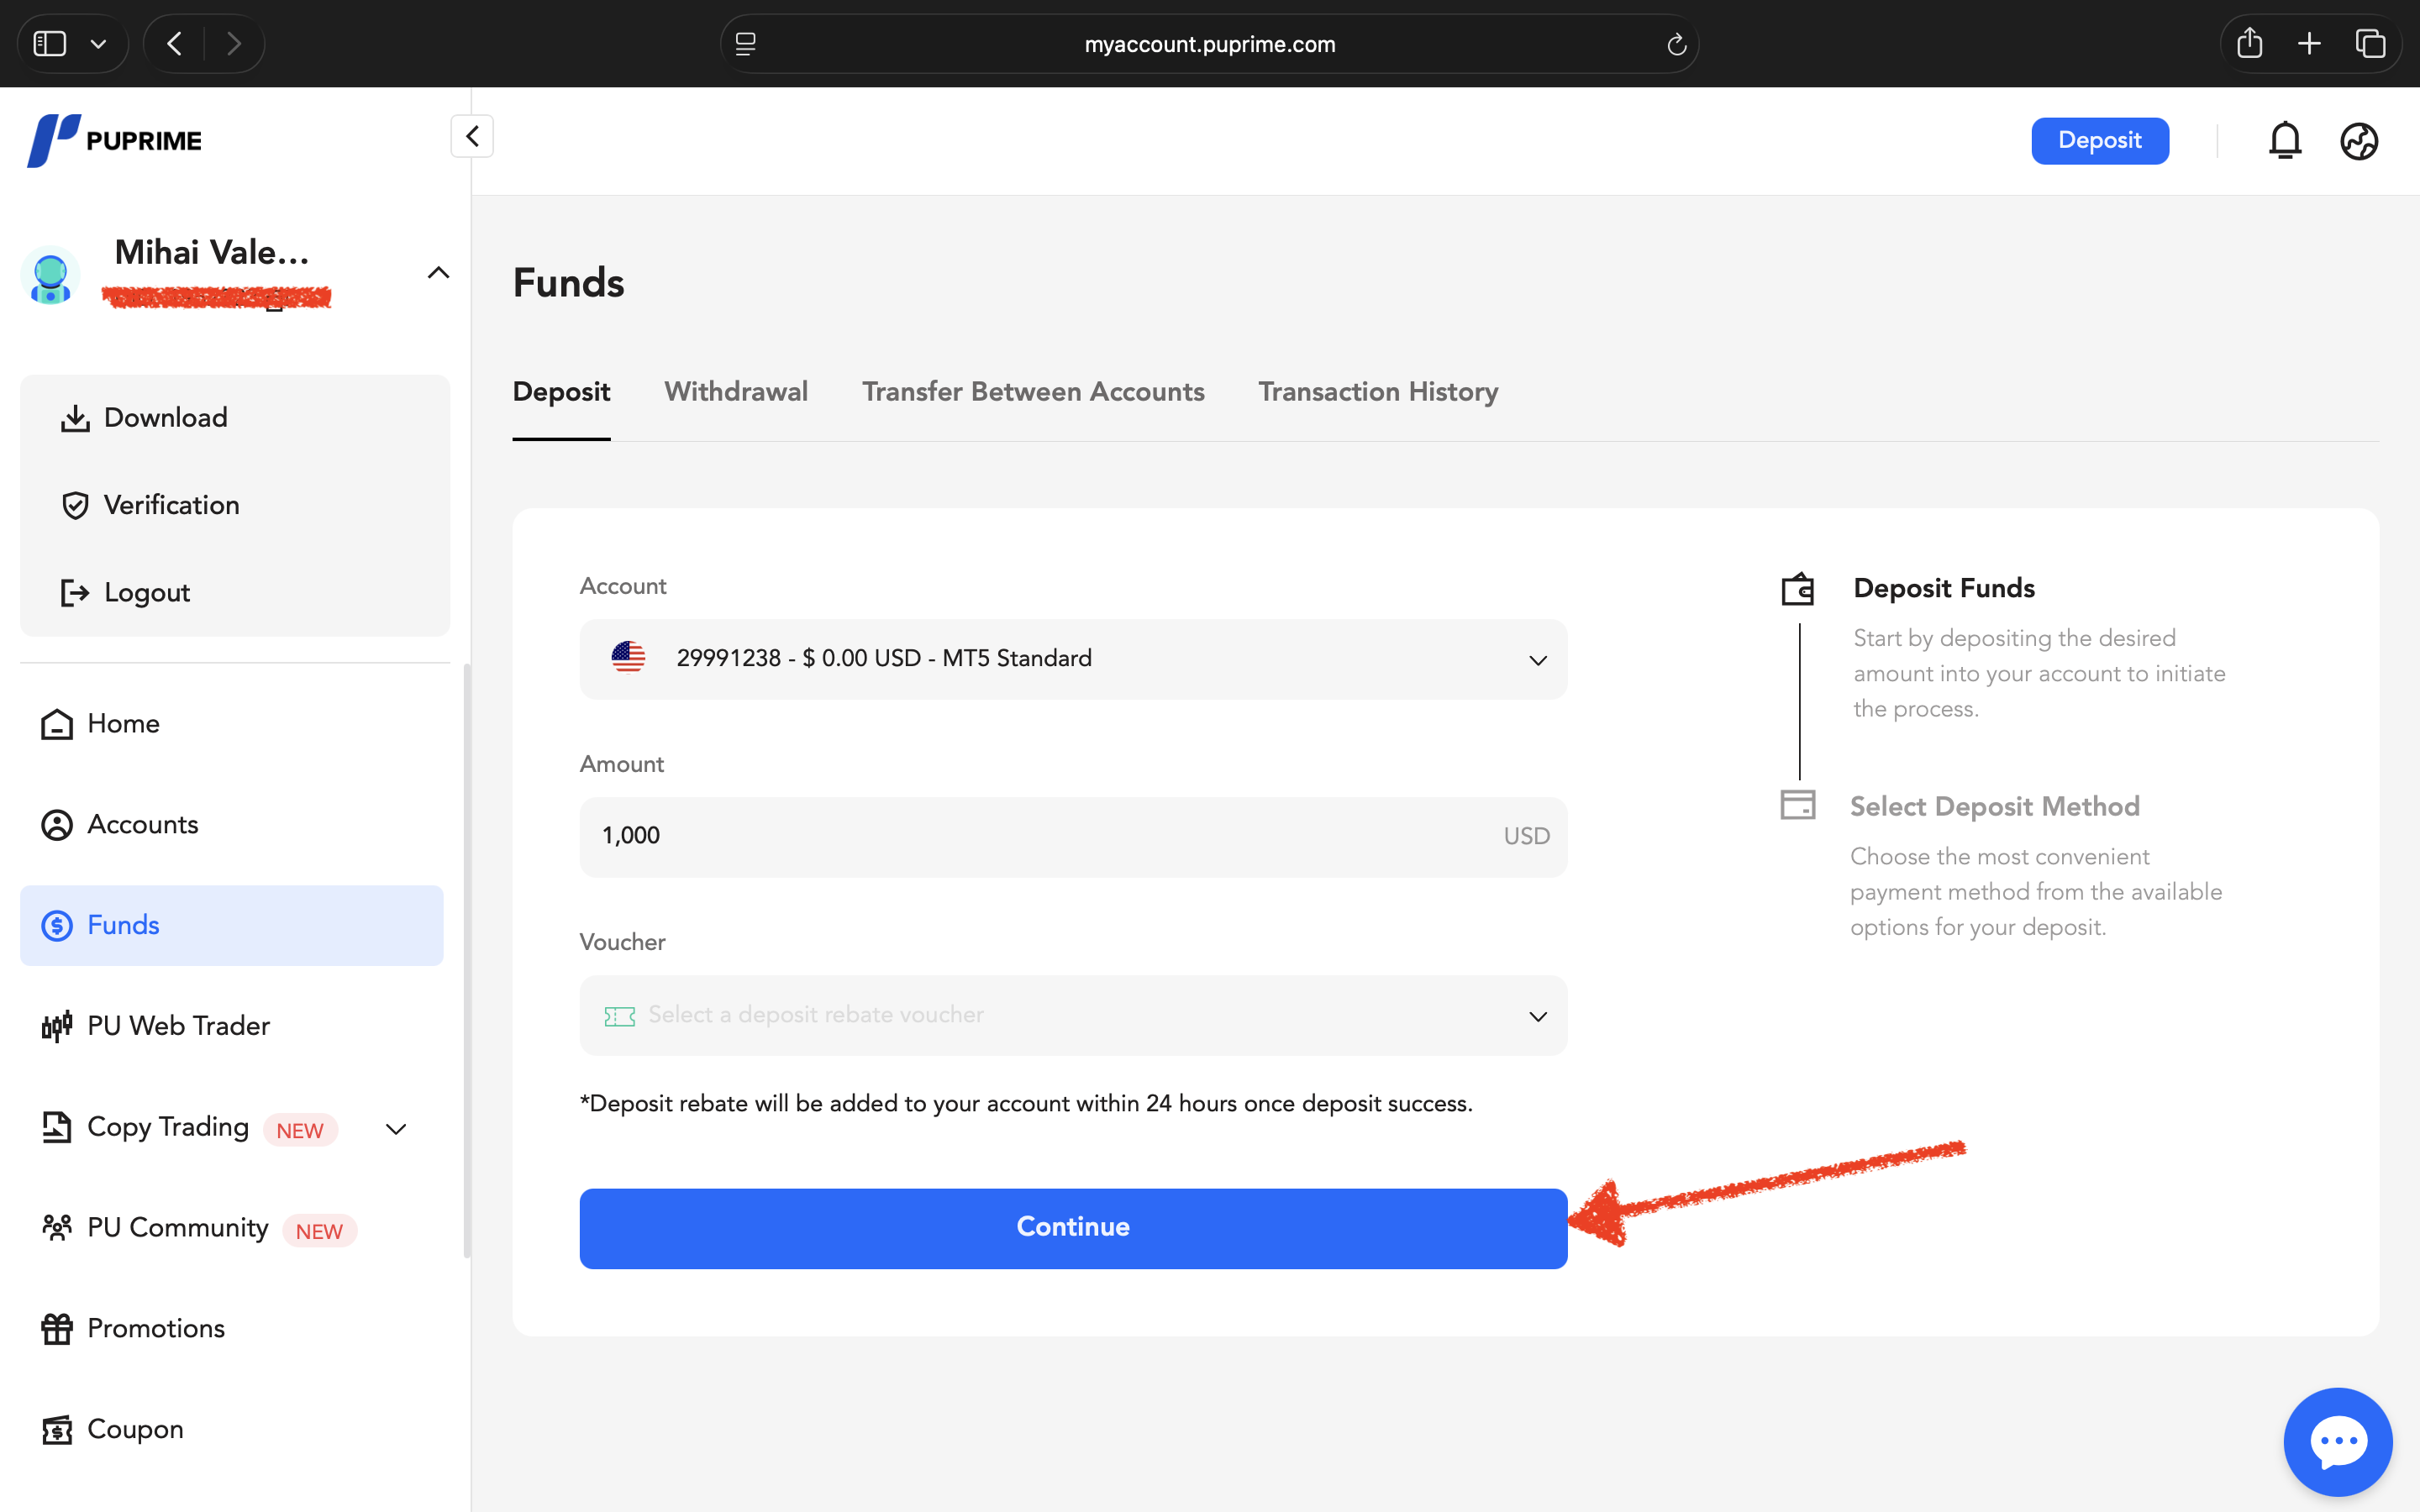The height and width of the screenshot is (1512, 2420).
Task: Click the Amount input field
Action: click(1073, 837)
